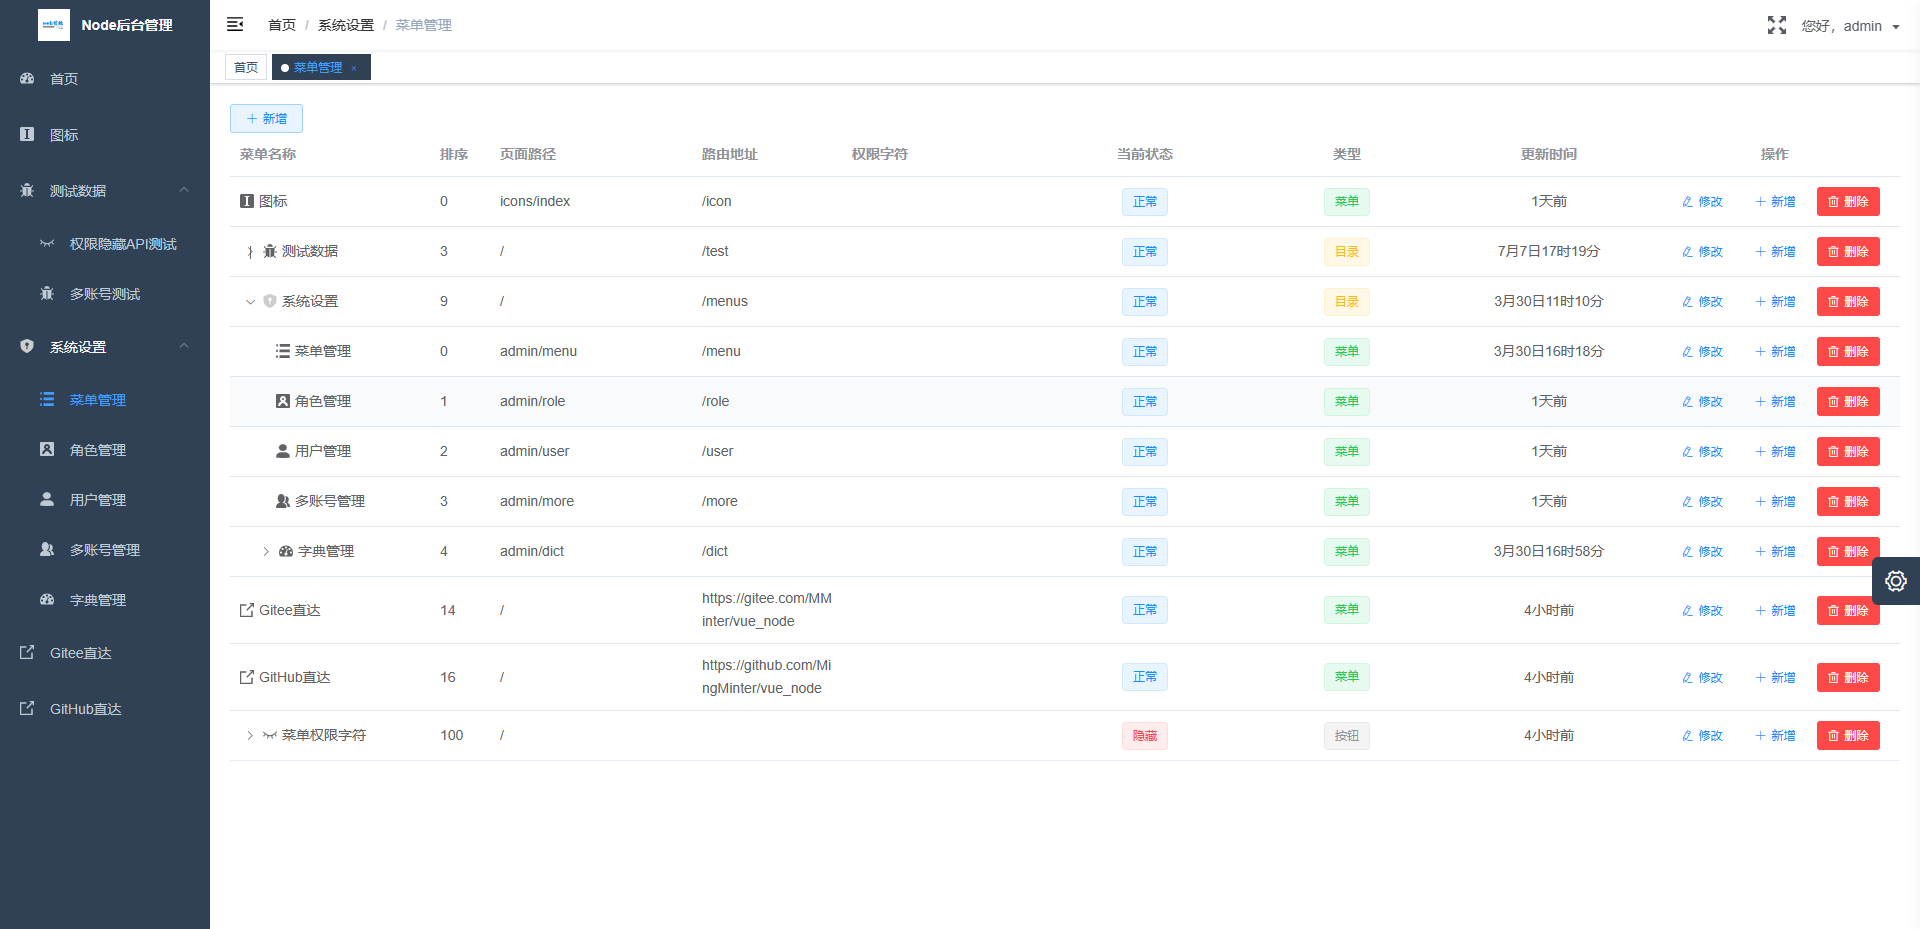
Task: Click 更新时间 column header
Action: click(1548, 154)
